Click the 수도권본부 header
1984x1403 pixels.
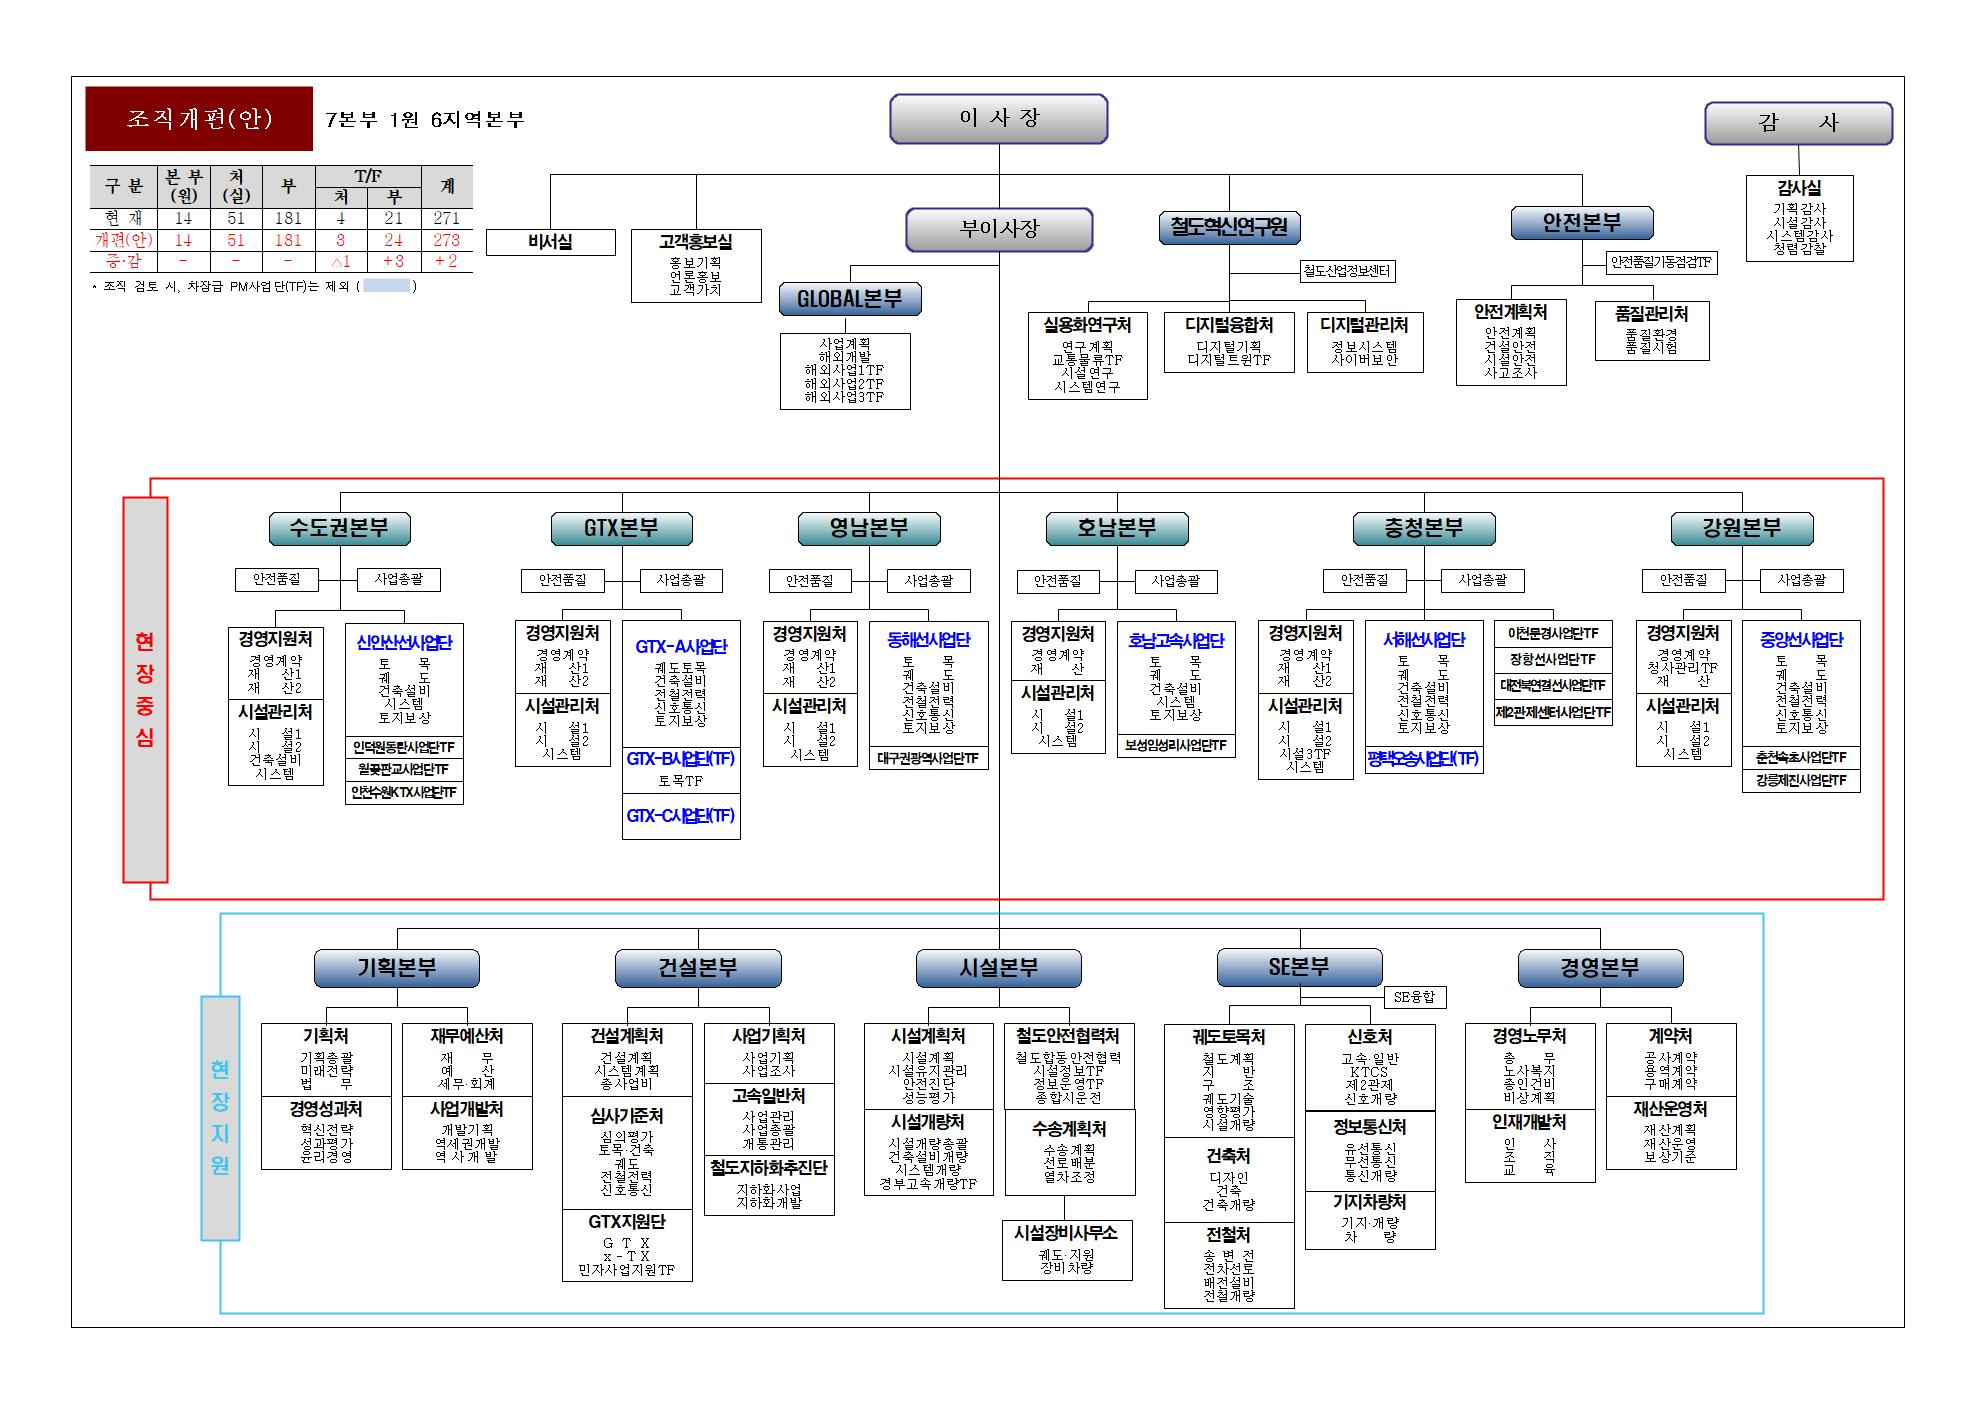[x=340, y=528]
